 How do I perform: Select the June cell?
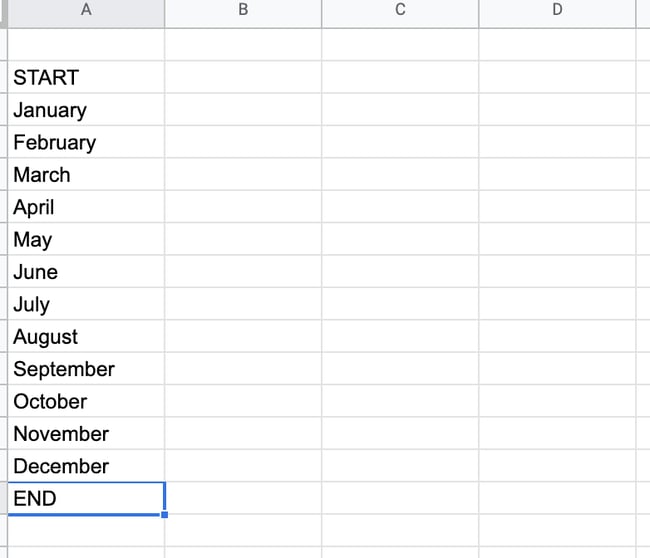(x=85, y=272)
